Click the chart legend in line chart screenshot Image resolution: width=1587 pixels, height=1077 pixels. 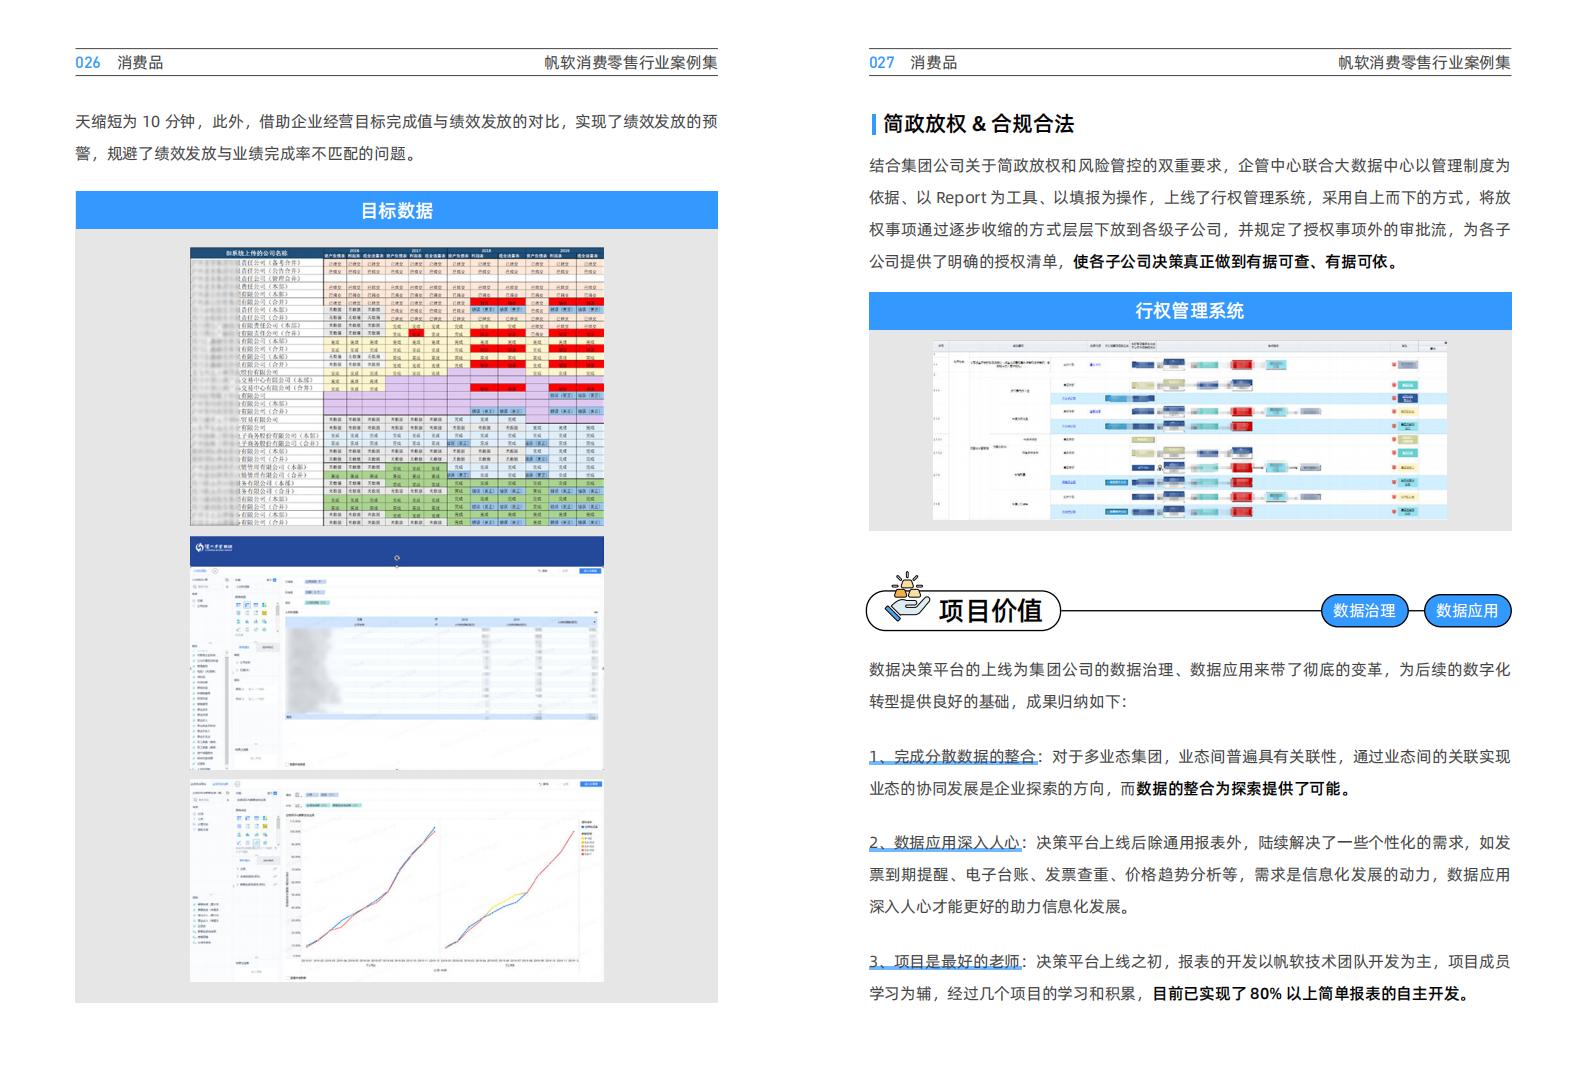coord(588,840)
